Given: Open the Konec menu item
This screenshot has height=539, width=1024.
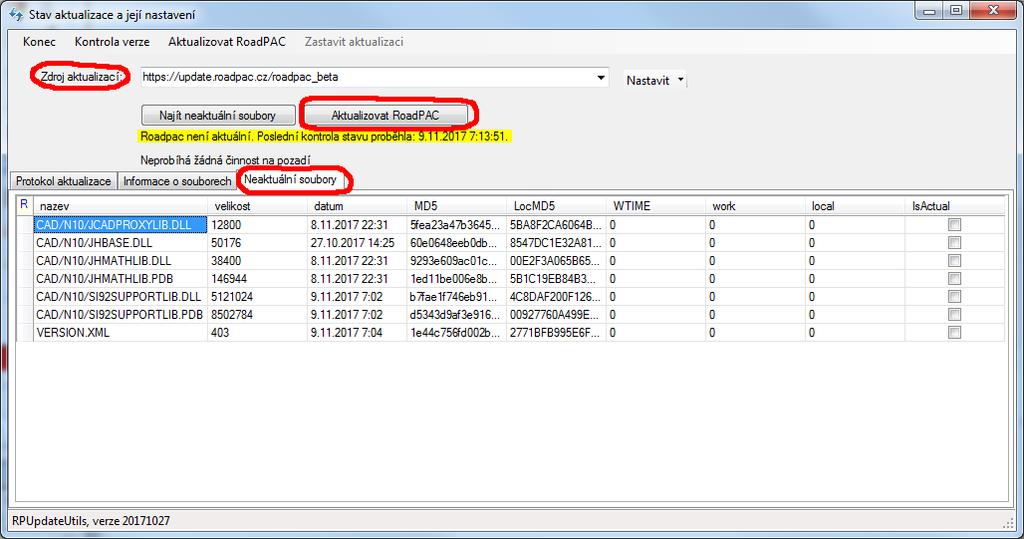Looking at the screenshot, I should 39,42.
